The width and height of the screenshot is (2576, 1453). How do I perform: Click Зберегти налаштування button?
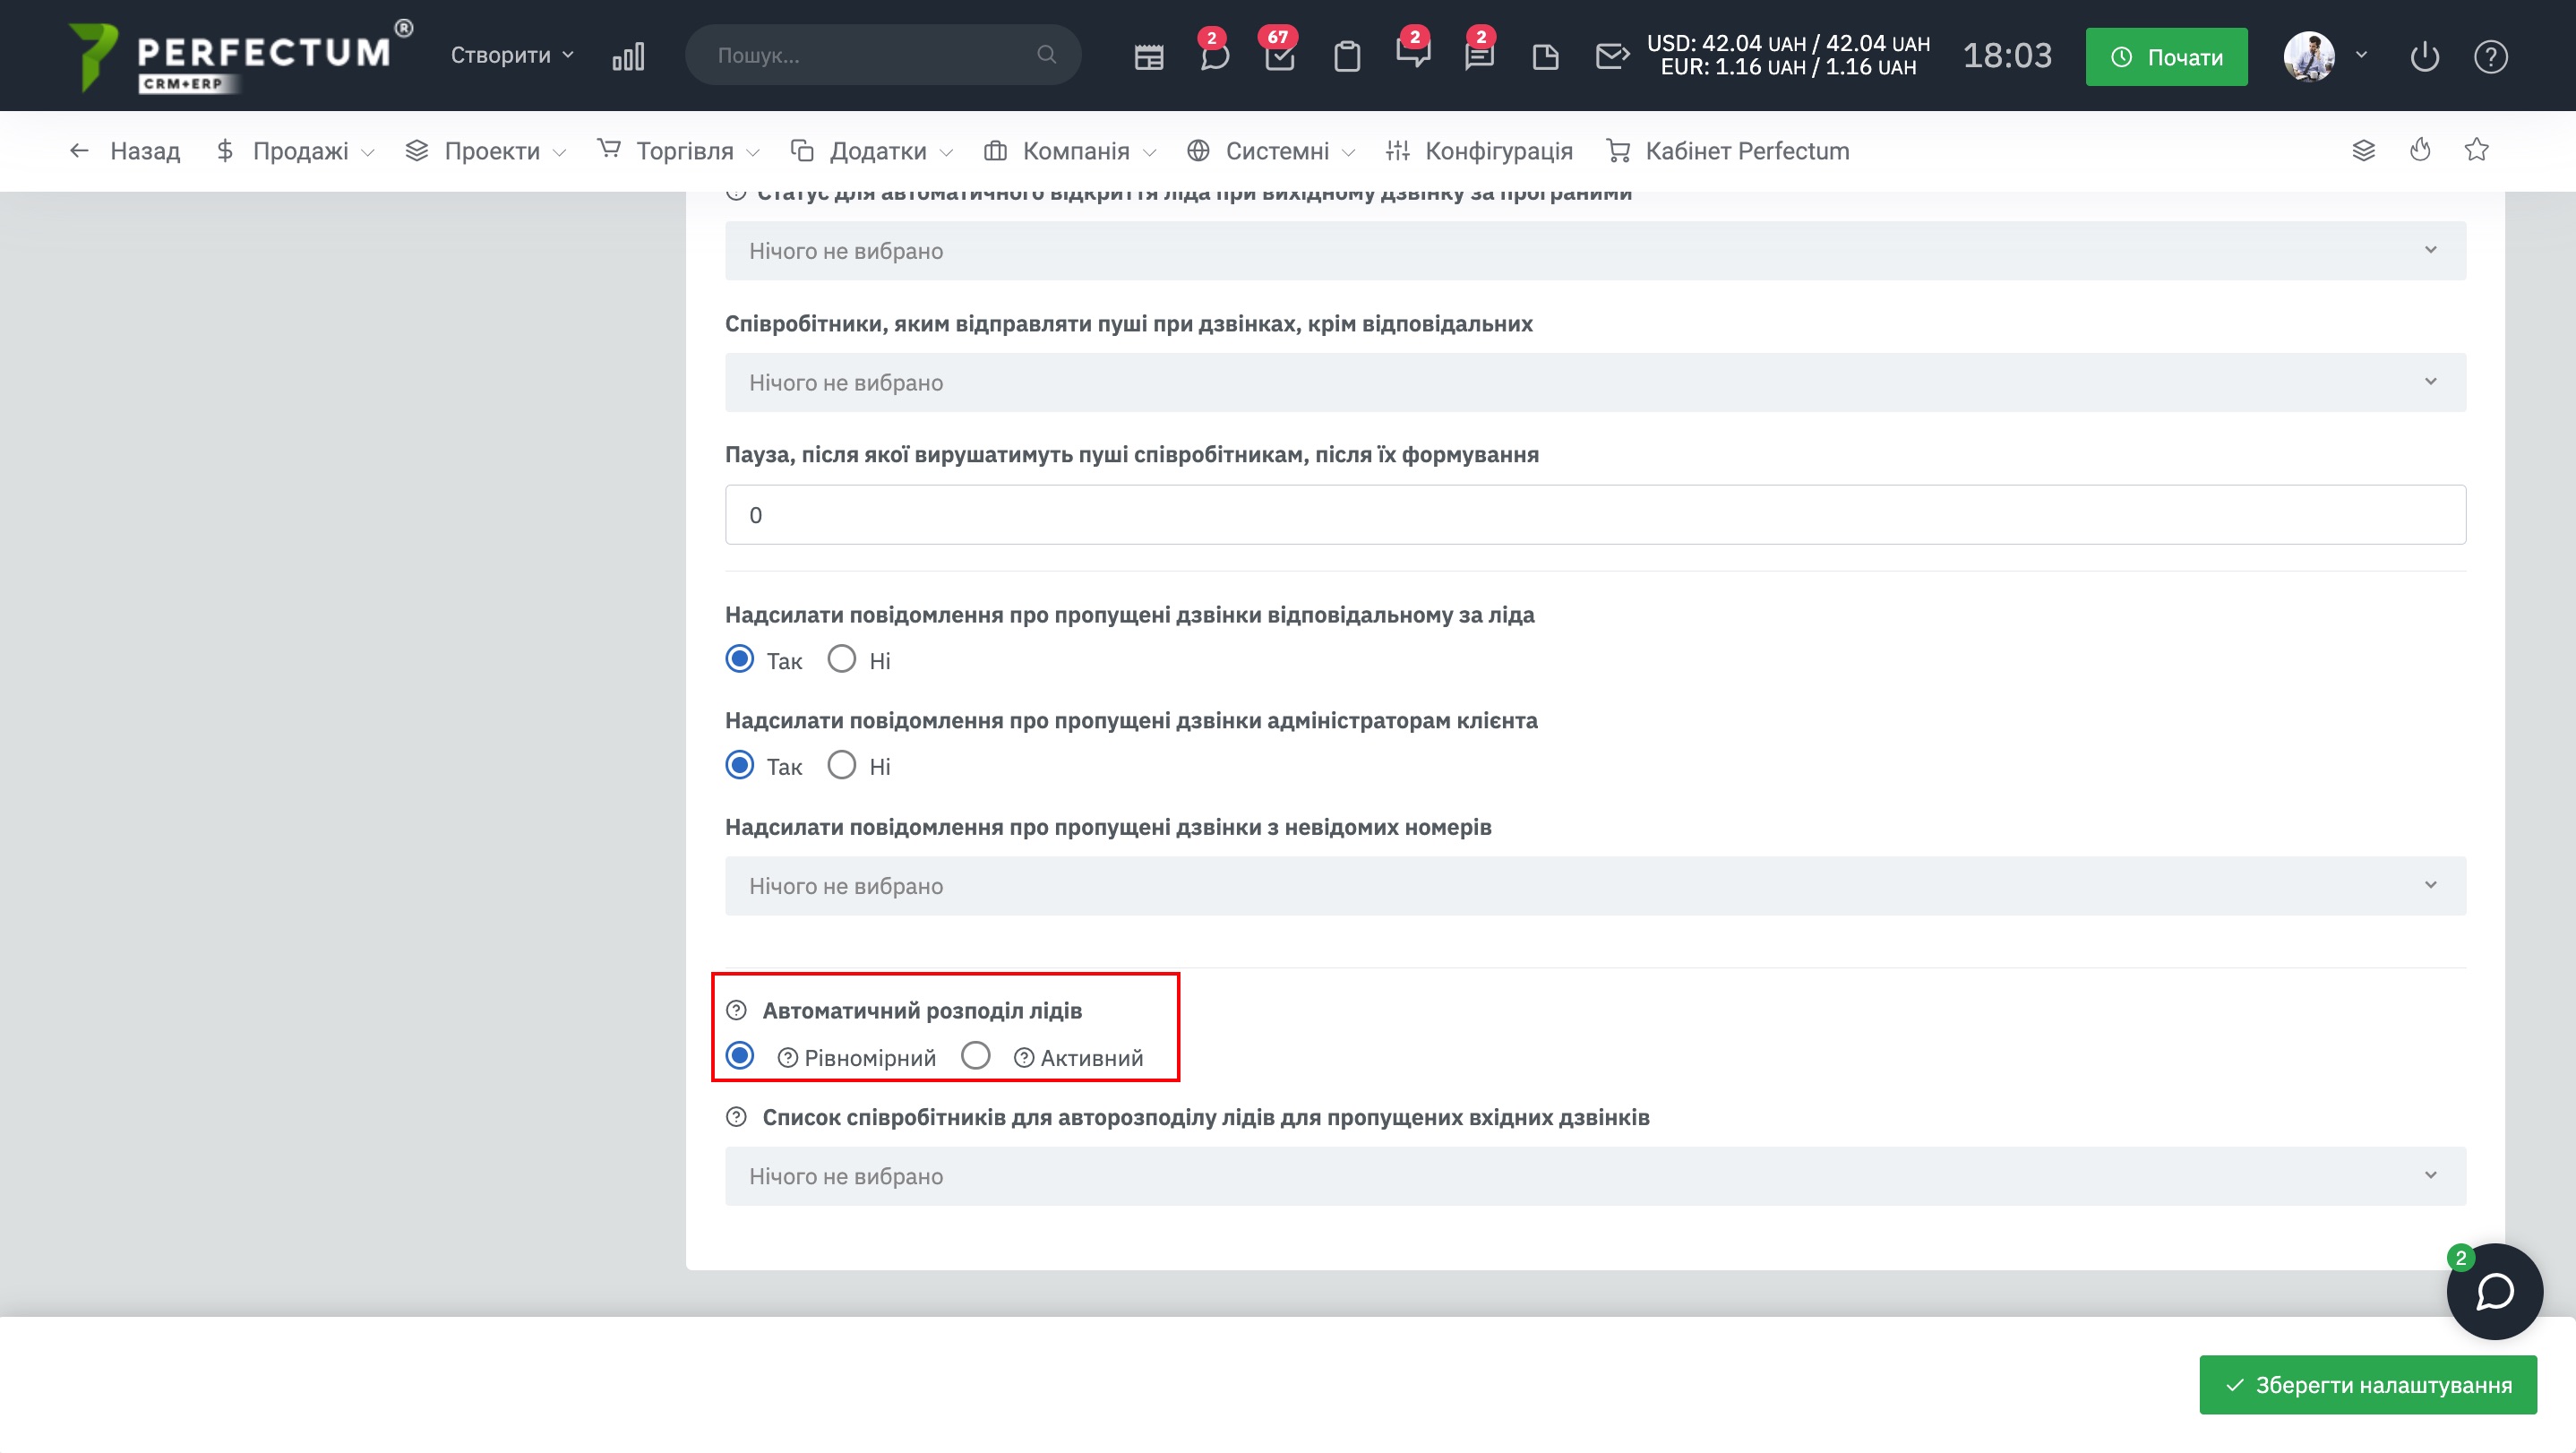click(x=2367, y=1384)
